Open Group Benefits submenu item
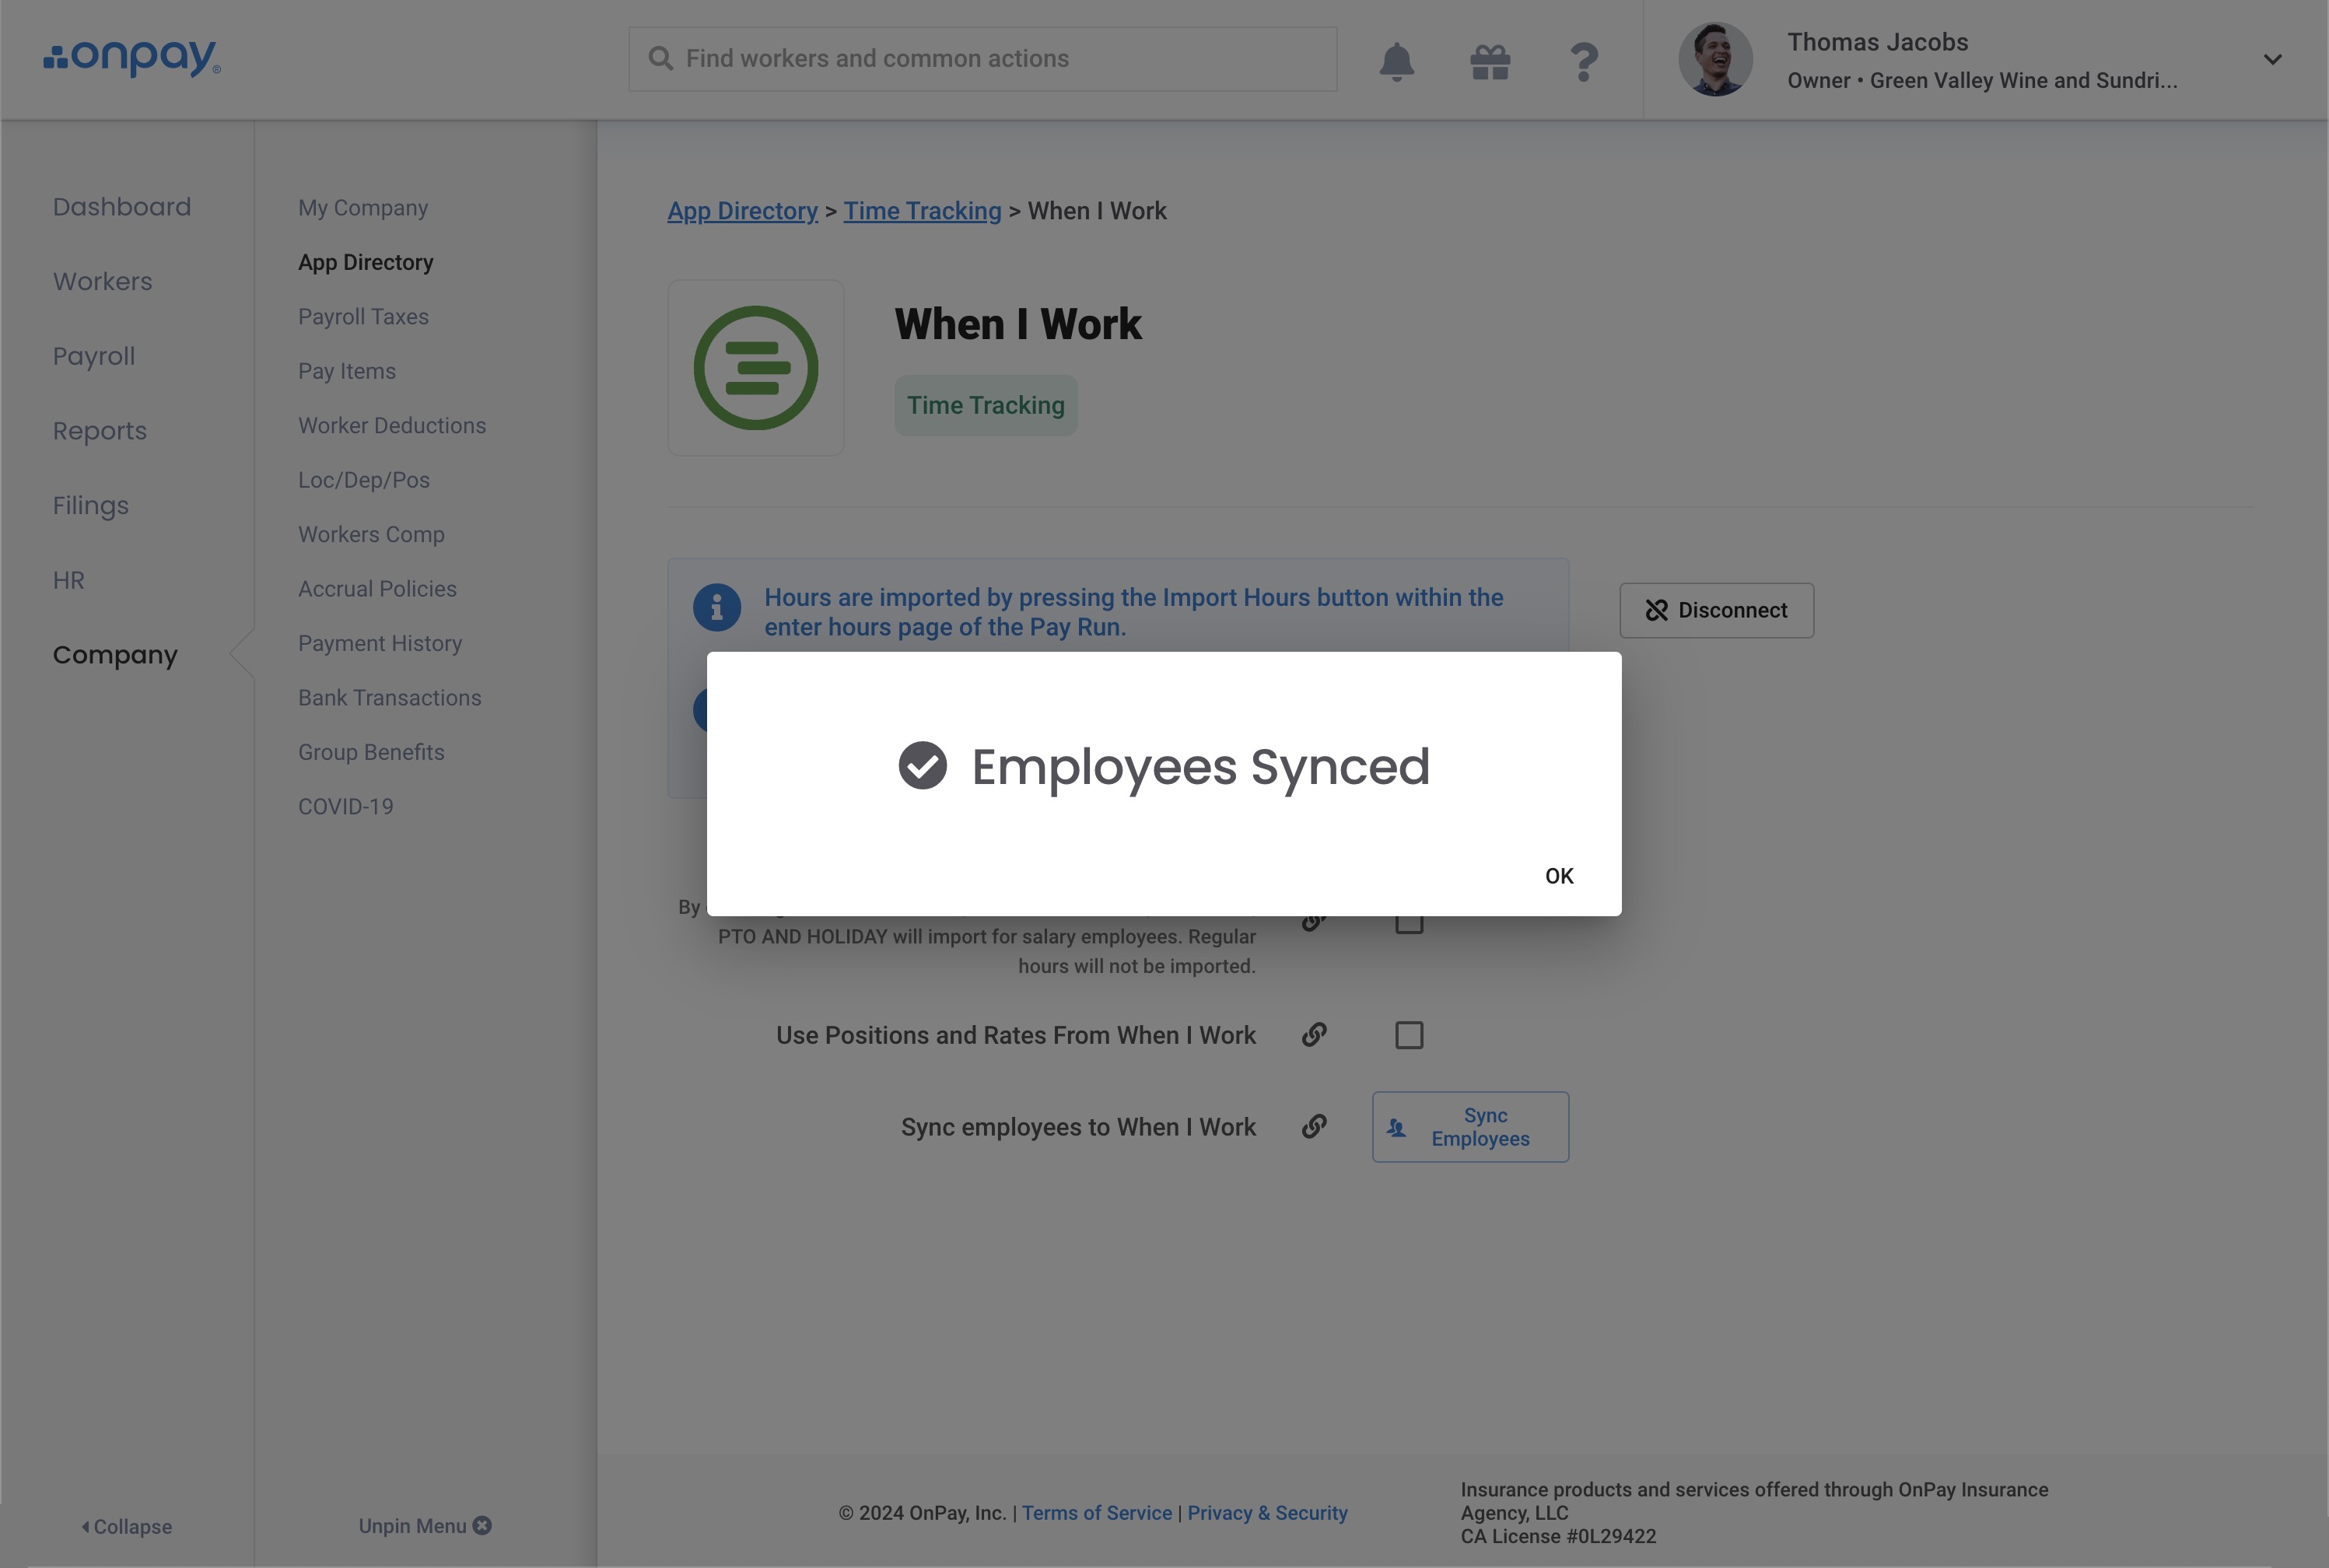2329x1568 pixels. coord(371,752)
